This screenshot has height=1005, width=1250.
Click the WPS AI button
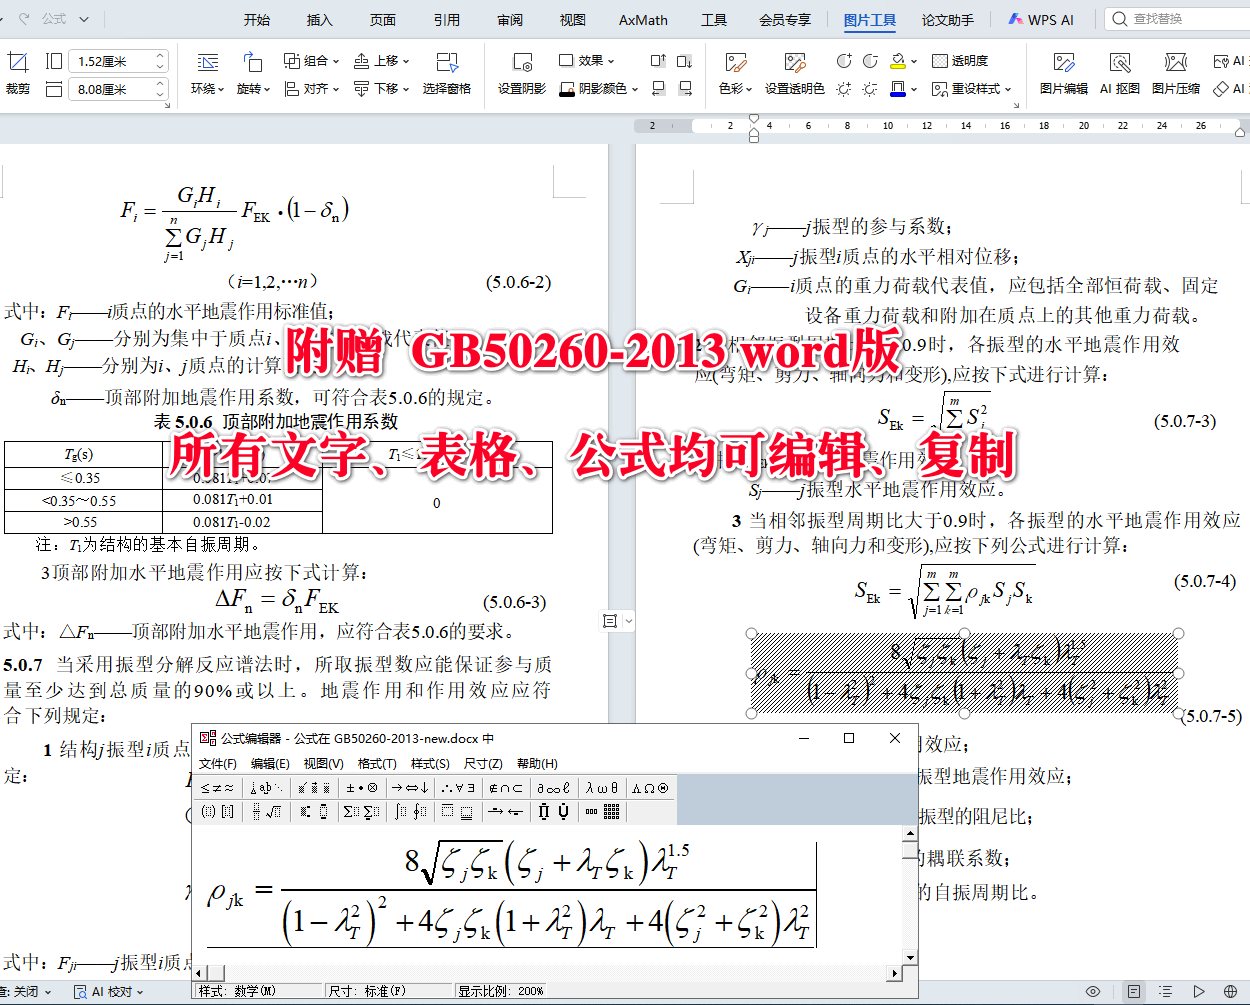(x=1041, y=19)
